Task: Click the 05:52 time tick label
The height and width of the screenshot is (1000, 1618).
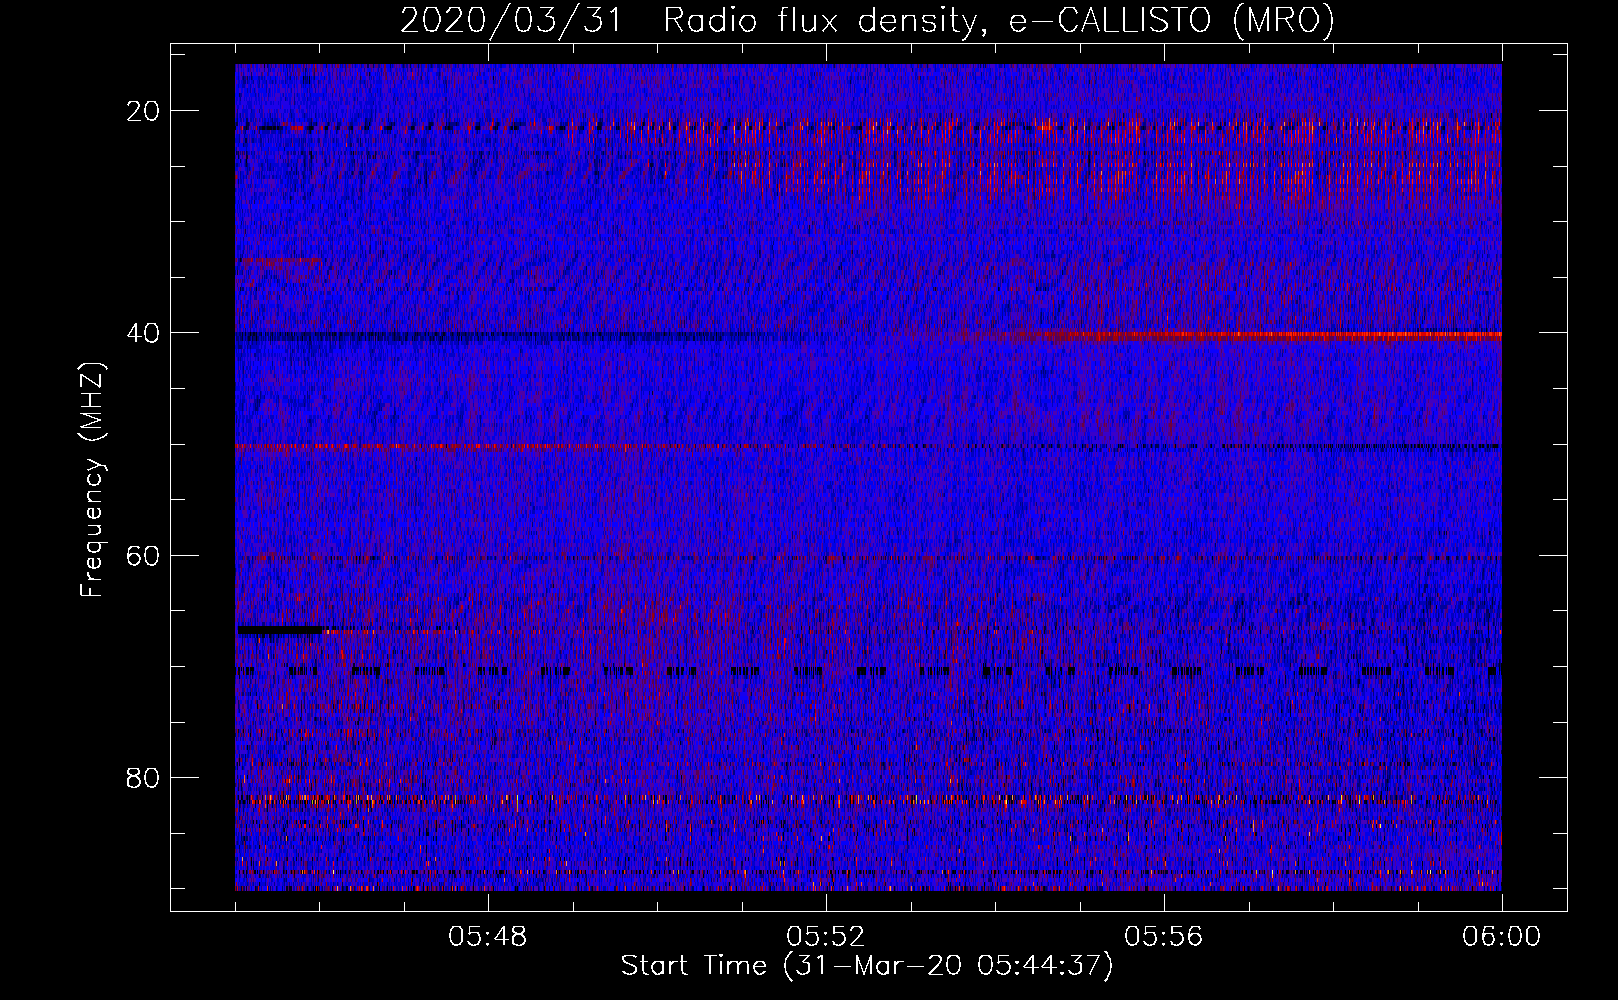Action: pyautogui.click(x=826, y=937)
